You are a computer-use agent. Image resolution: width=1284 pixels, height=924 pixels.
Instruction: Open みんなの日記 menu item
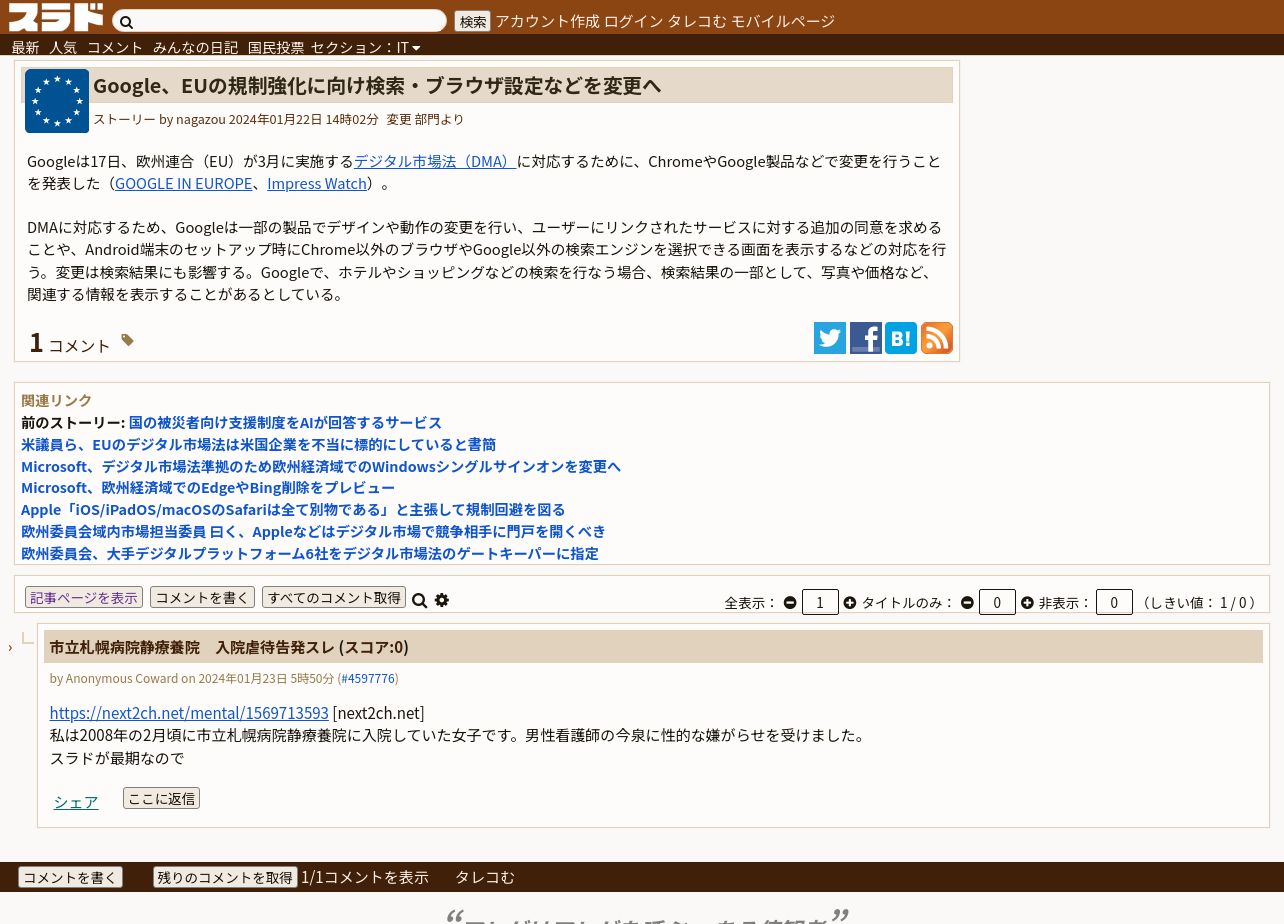(x=196, y=47)
